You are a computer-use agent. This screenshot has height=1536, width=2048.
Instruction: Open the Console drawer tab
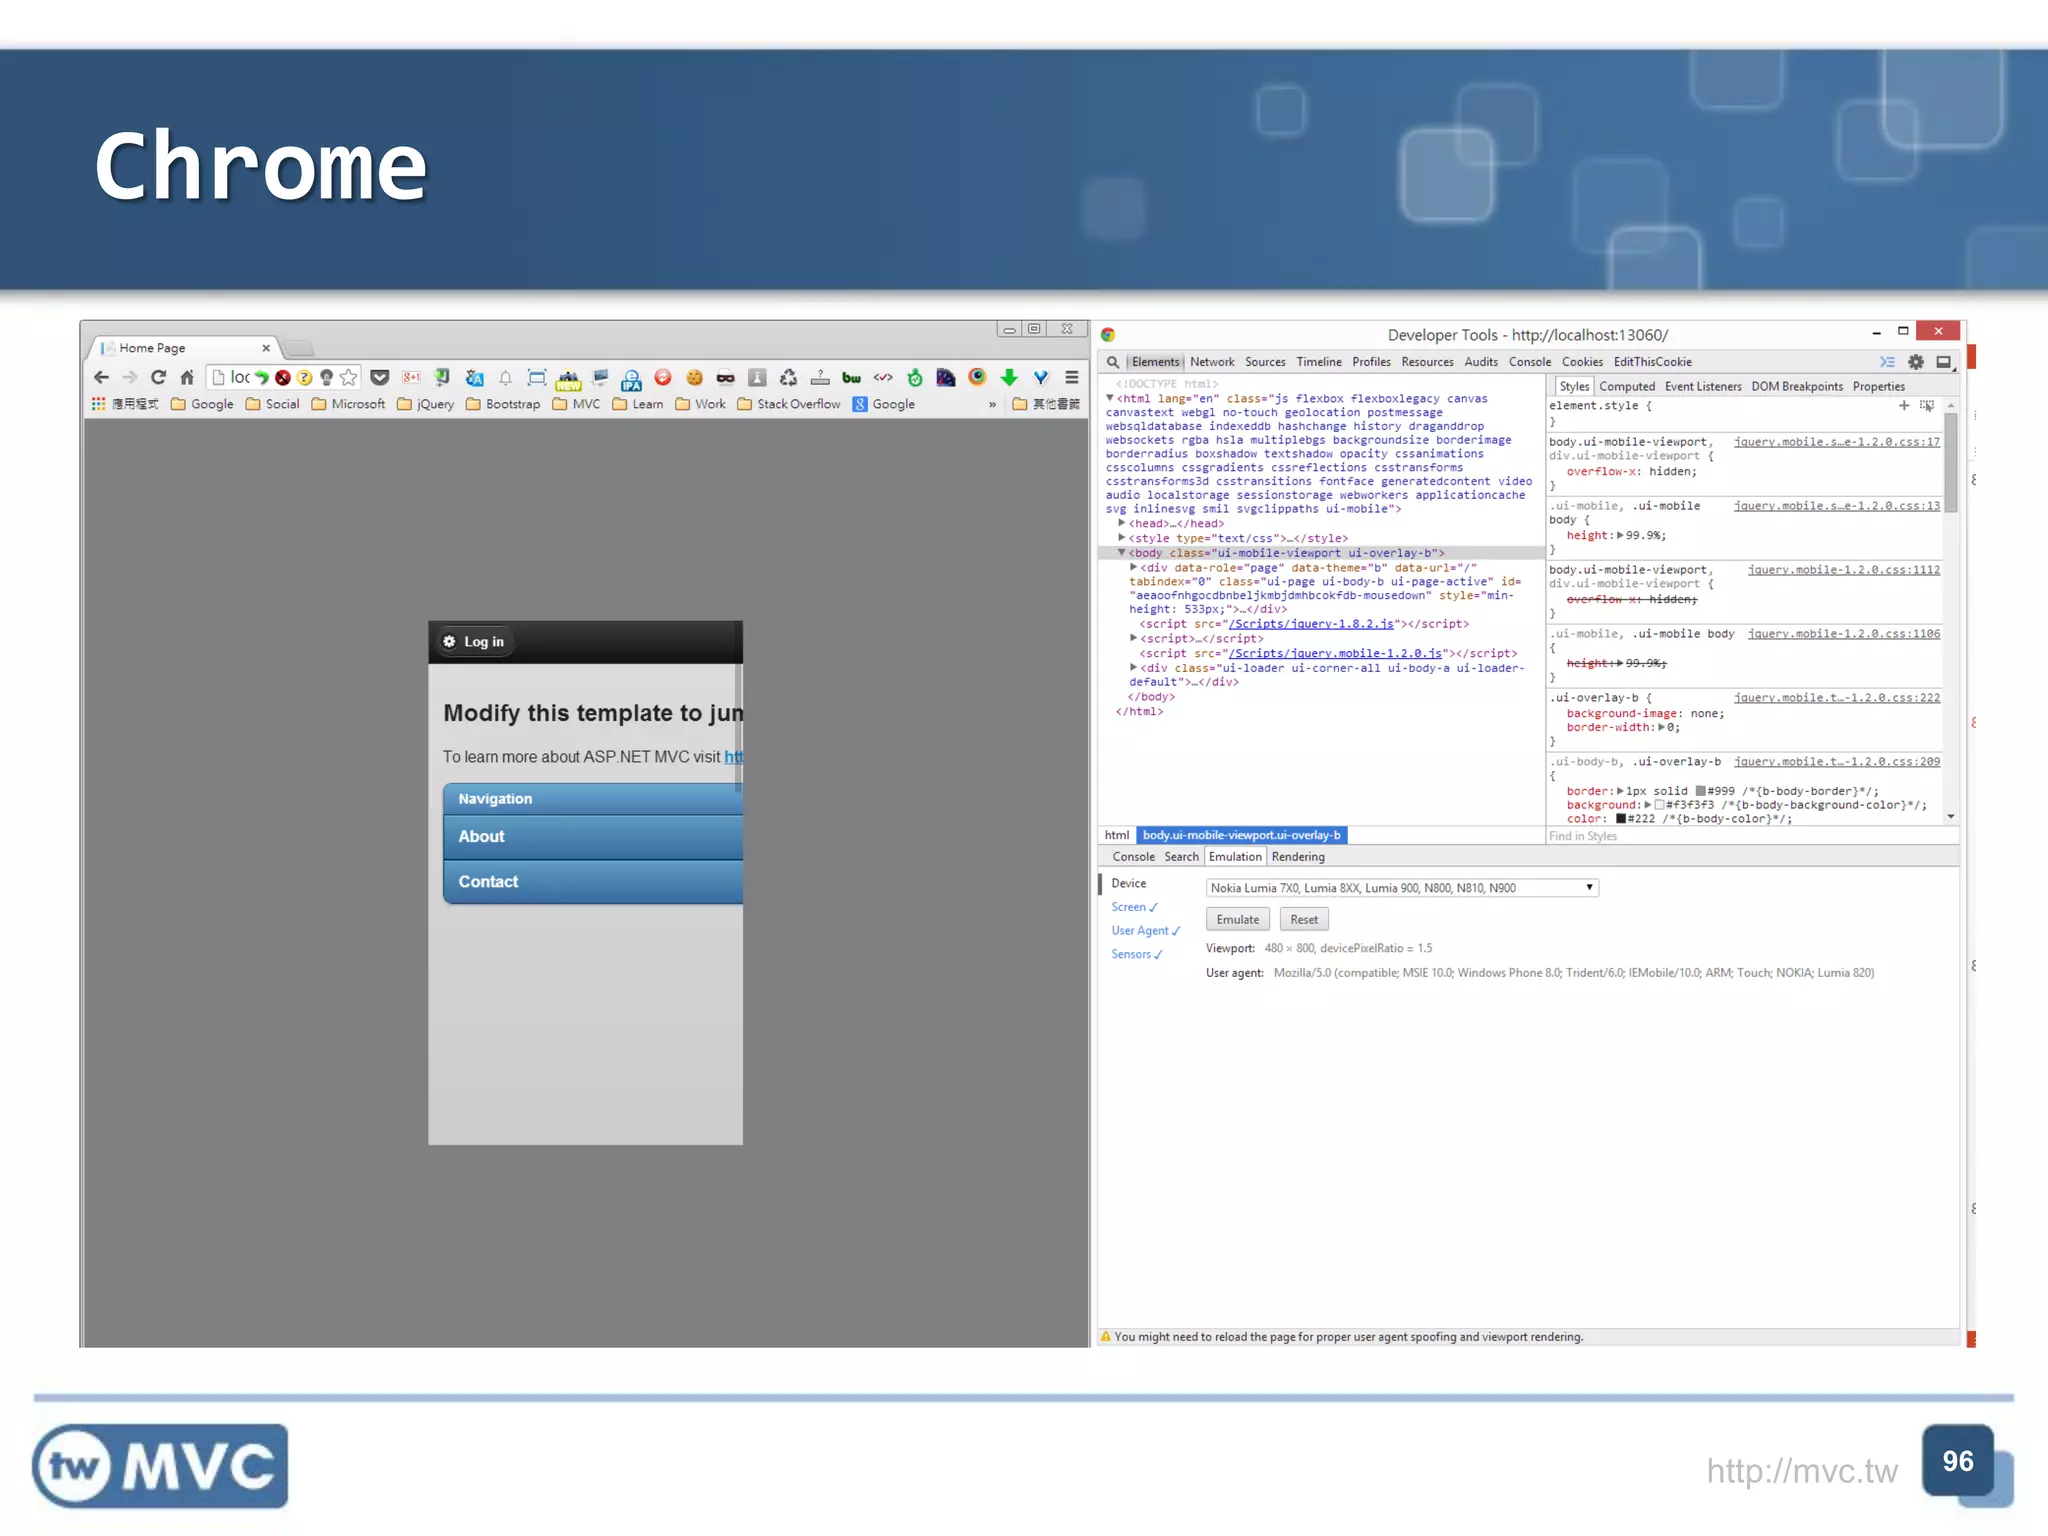pos(1133,857)
